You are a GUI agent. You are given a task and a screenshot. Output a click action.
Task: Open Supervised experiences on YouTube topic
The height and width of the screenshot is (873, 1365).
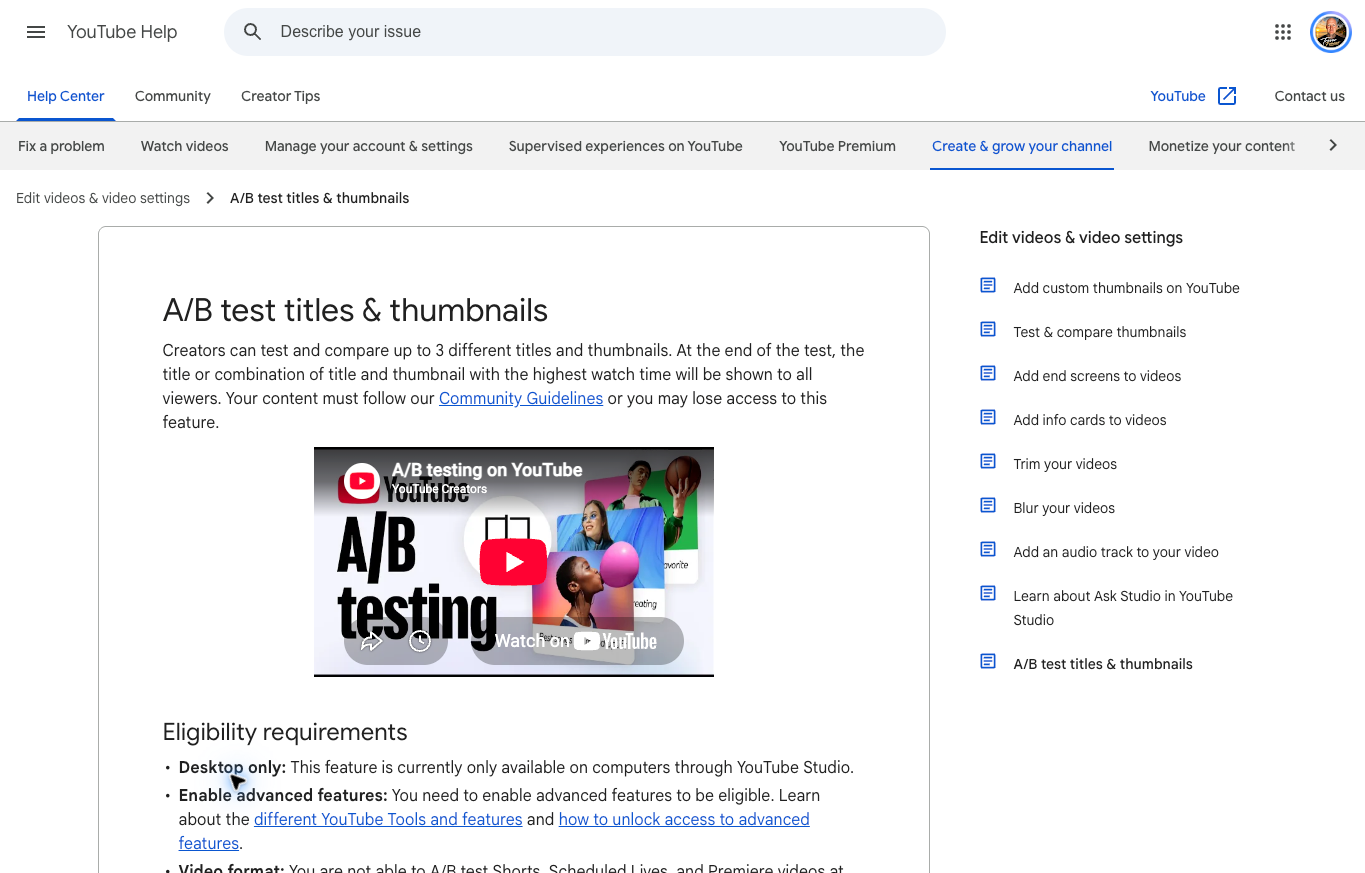pyautogui.click(x=626, y=146)
